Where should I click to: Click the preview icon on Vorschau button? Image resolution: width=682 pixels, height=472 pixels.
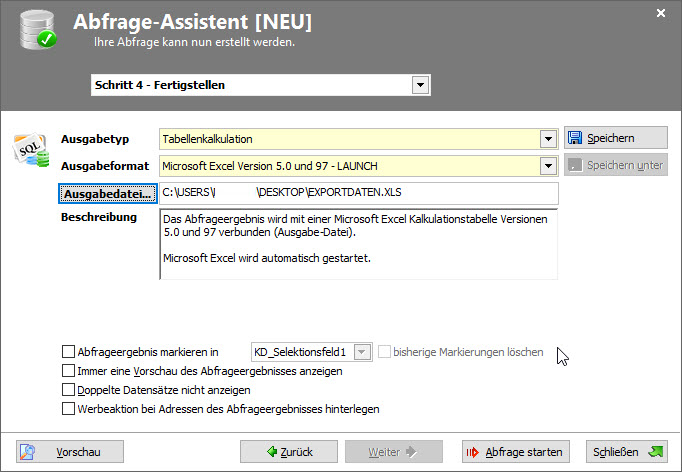tap(28, 452)
